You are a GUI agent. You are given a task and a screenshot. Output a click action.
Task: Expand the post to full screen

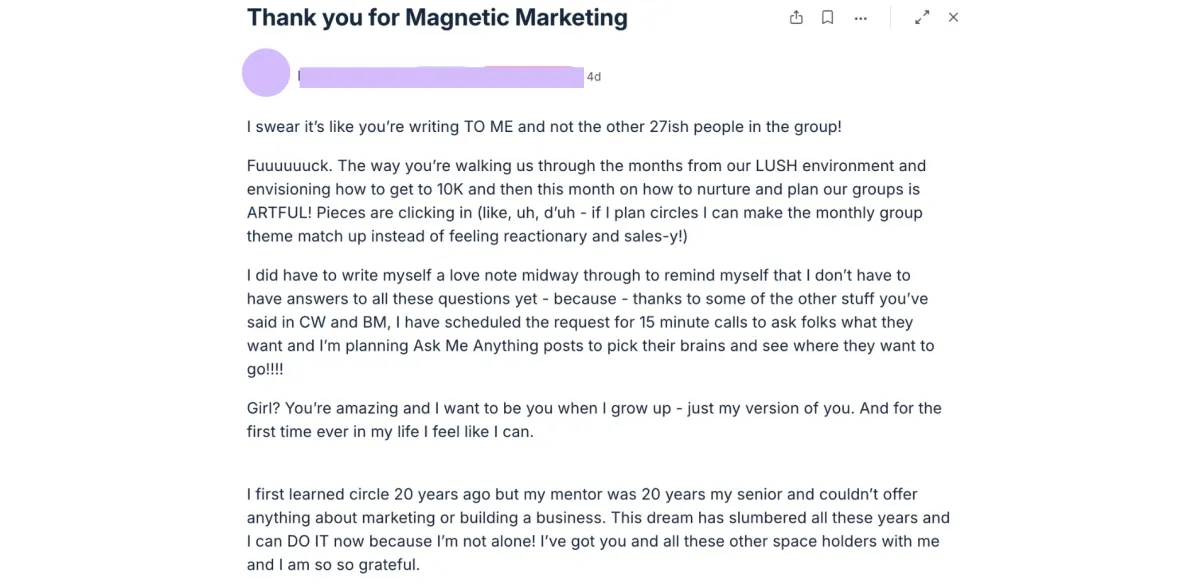(922, 17)
